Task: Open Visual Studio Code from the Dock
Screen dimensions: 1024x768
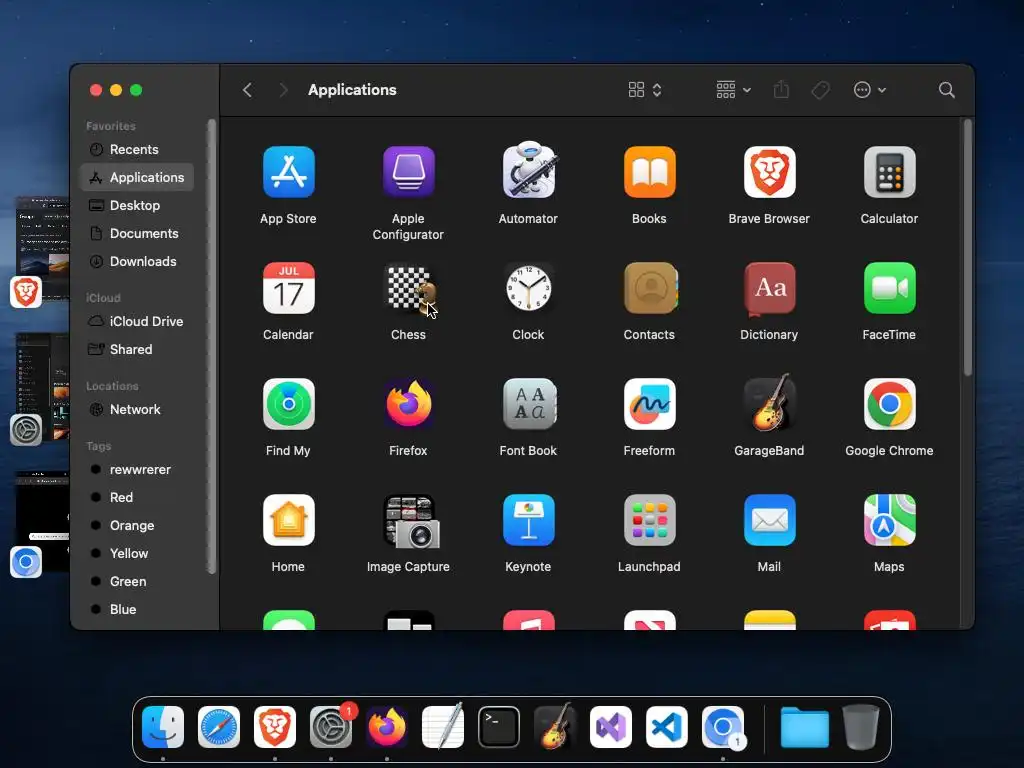Action: 667,727
